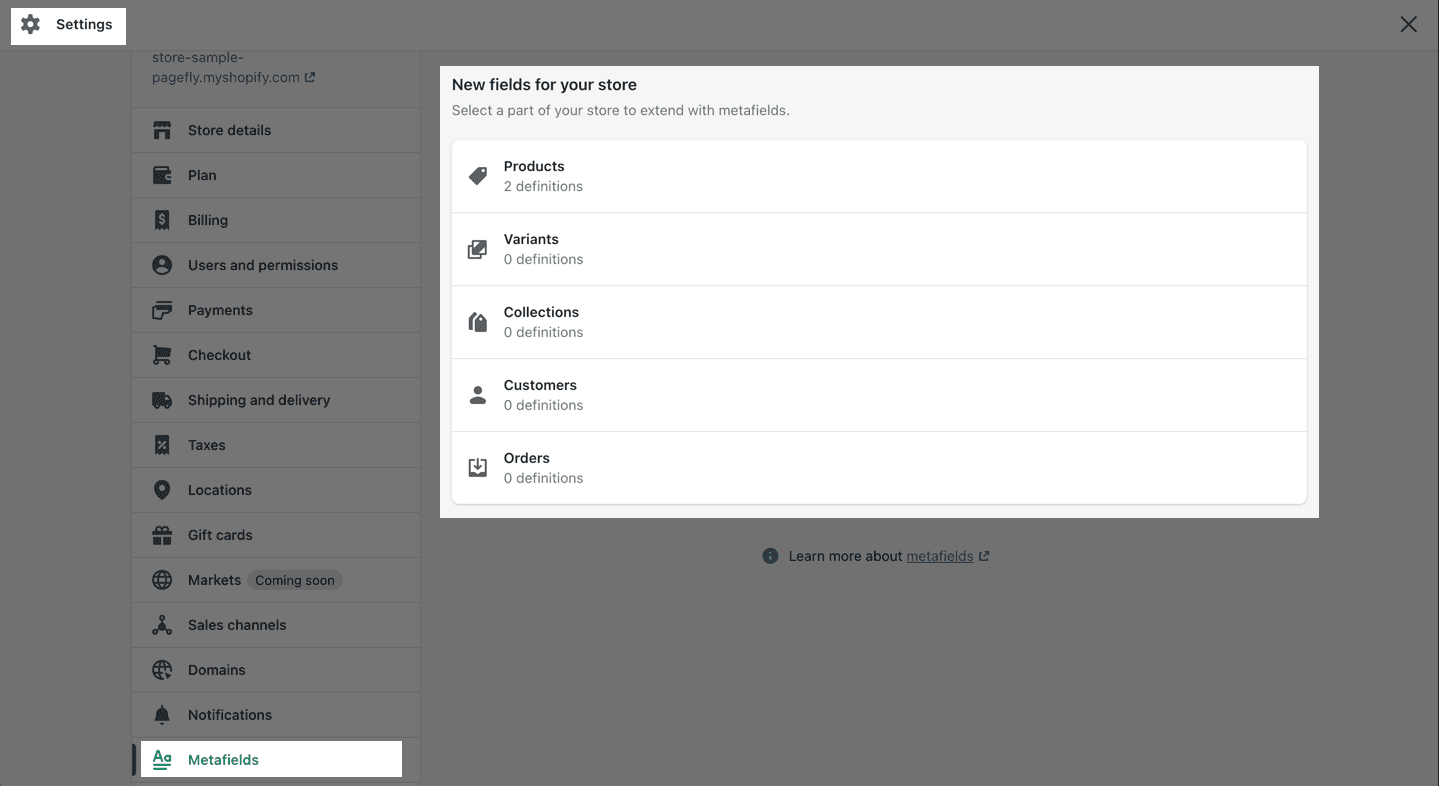Go to Plan settings
Screen dimensions: 1439x786
point(276,175)
